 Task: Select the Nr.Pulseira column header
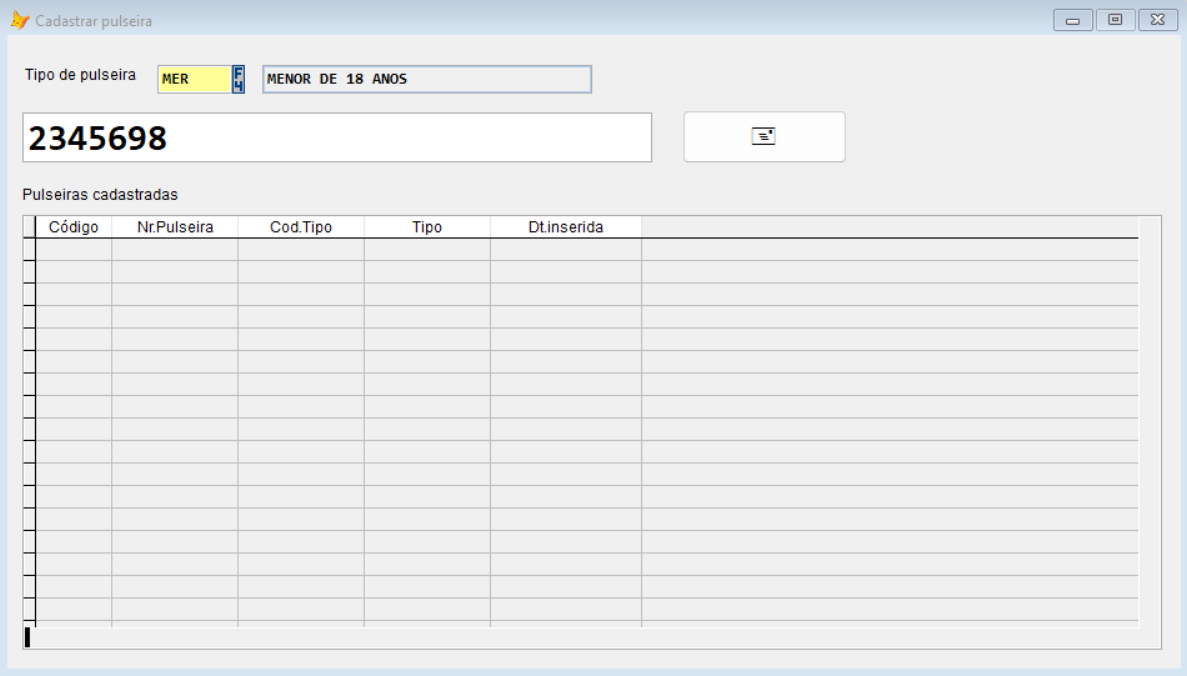click(x=175, y=227)
